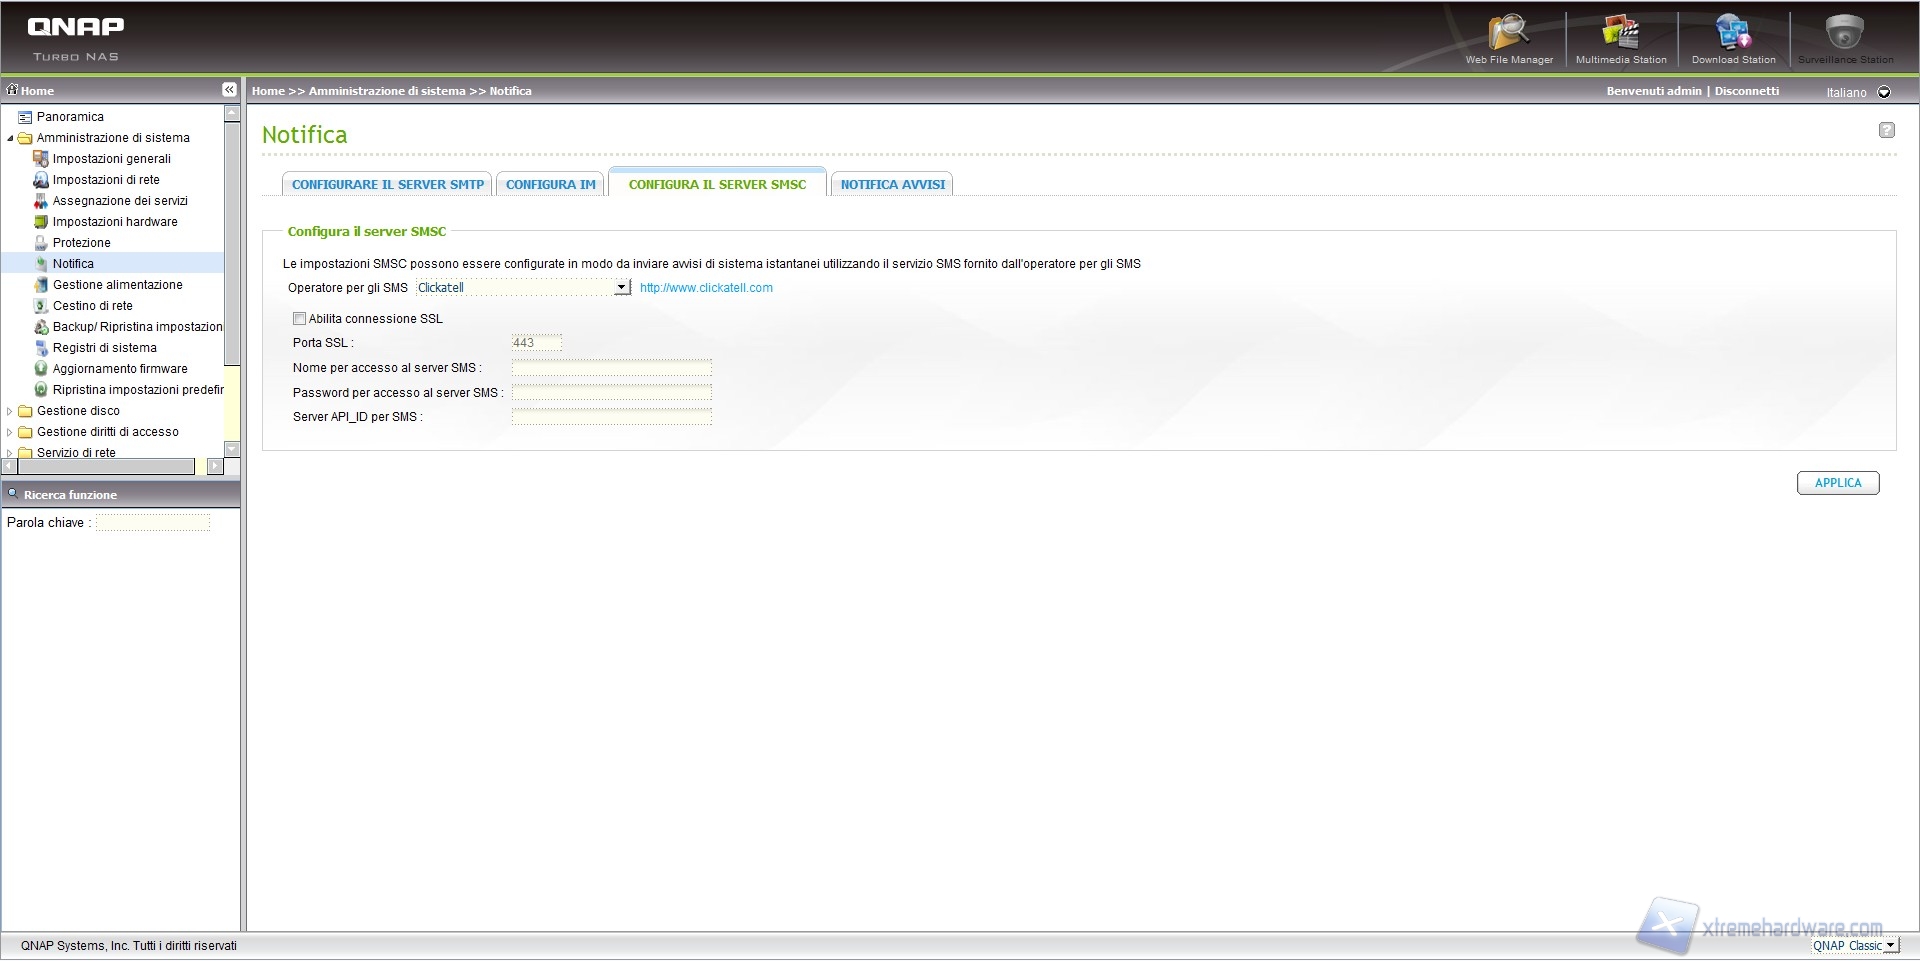Click the help question mark icon
1920x961 pixels.
coord(1886,130)
